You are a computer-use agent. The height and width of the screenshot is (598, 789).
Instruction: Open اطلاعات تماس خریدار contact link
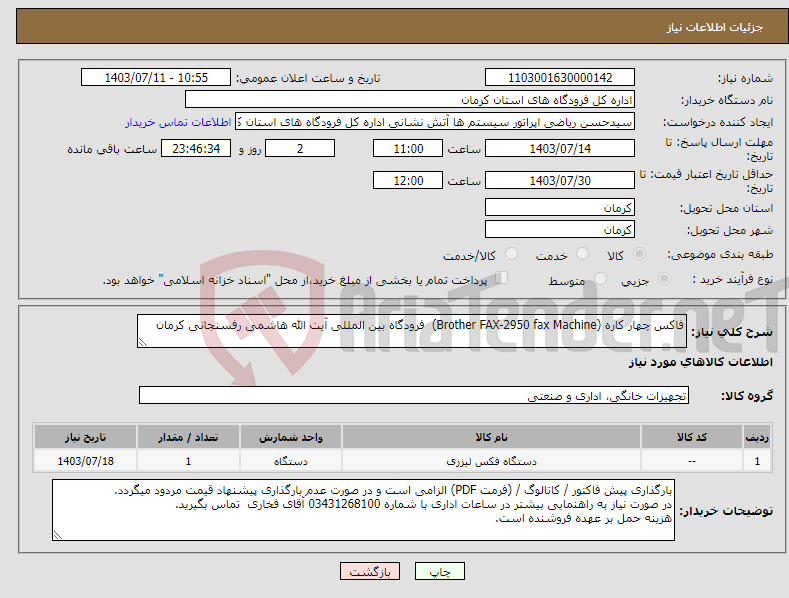(178, 122)
